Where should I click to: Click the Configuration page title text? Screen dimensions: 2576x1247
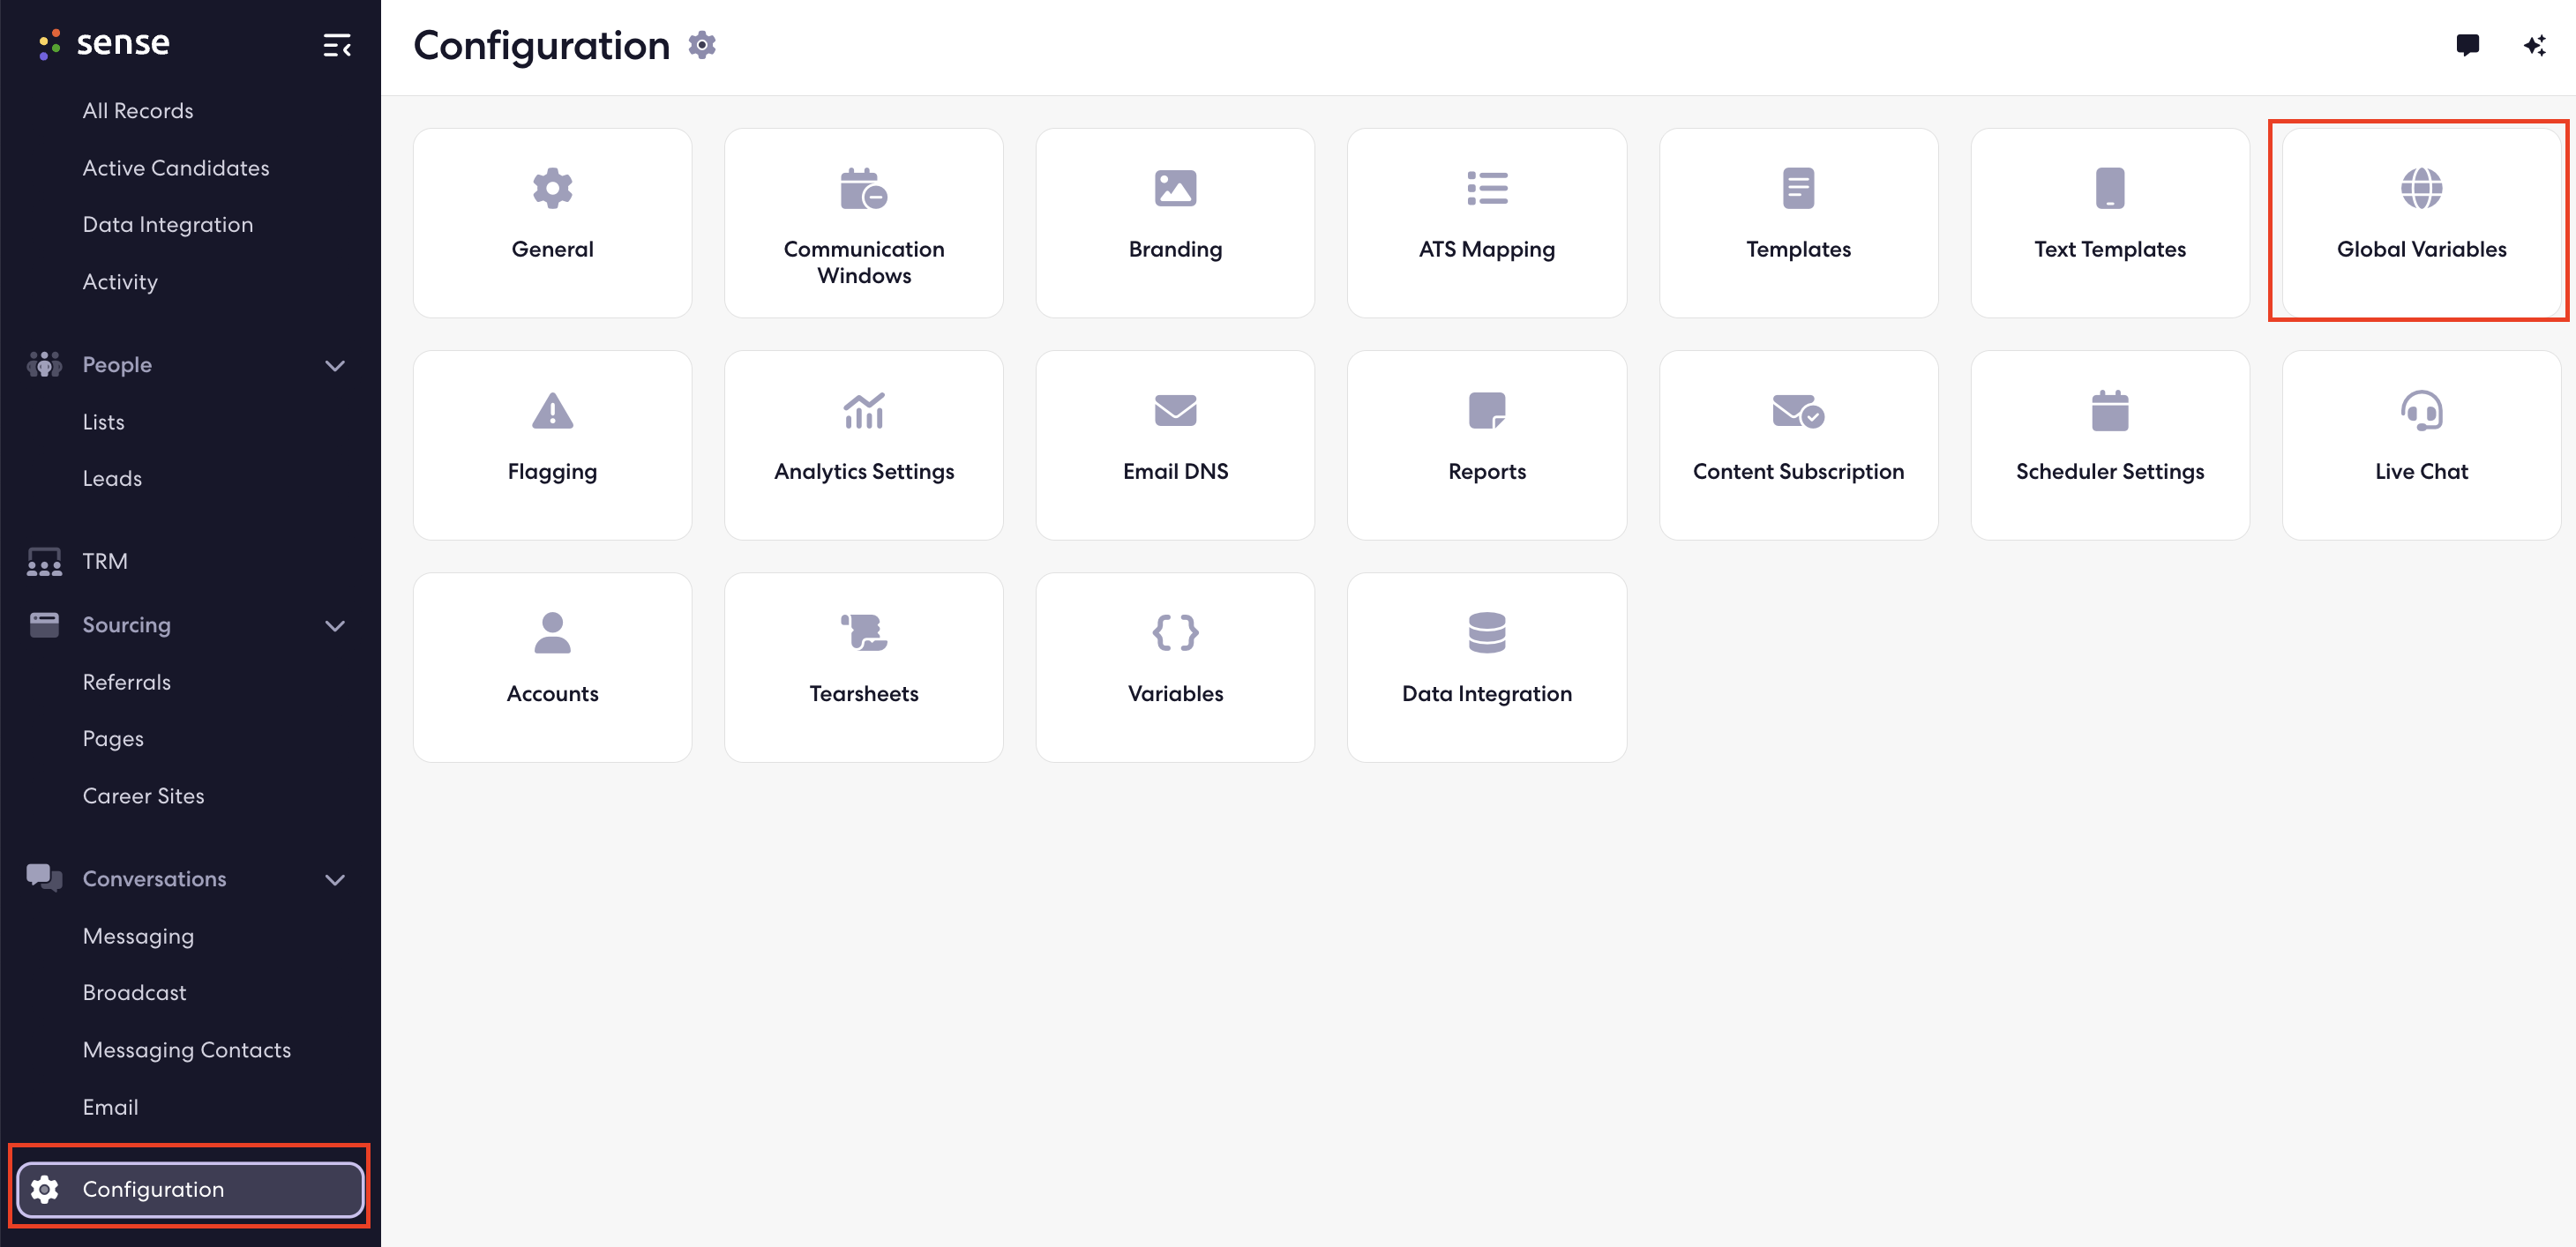(x=541, y=46)
